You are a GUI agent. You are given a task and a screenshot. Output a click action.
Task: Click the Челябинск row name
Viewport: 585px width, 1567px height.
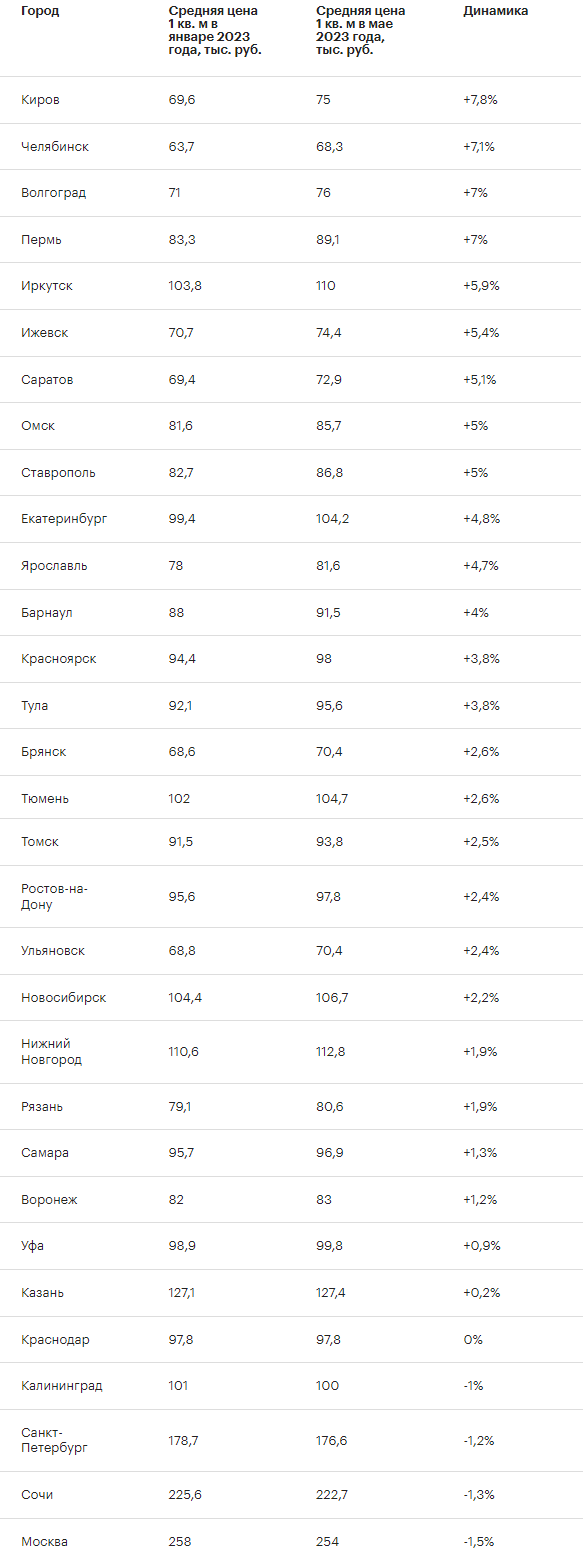tap(55, 147)
